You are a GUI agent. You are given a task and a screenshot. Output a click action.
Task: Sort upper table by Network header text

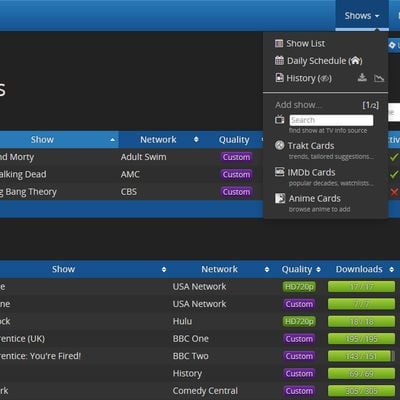pyautogui.click(x=158, y=139)
